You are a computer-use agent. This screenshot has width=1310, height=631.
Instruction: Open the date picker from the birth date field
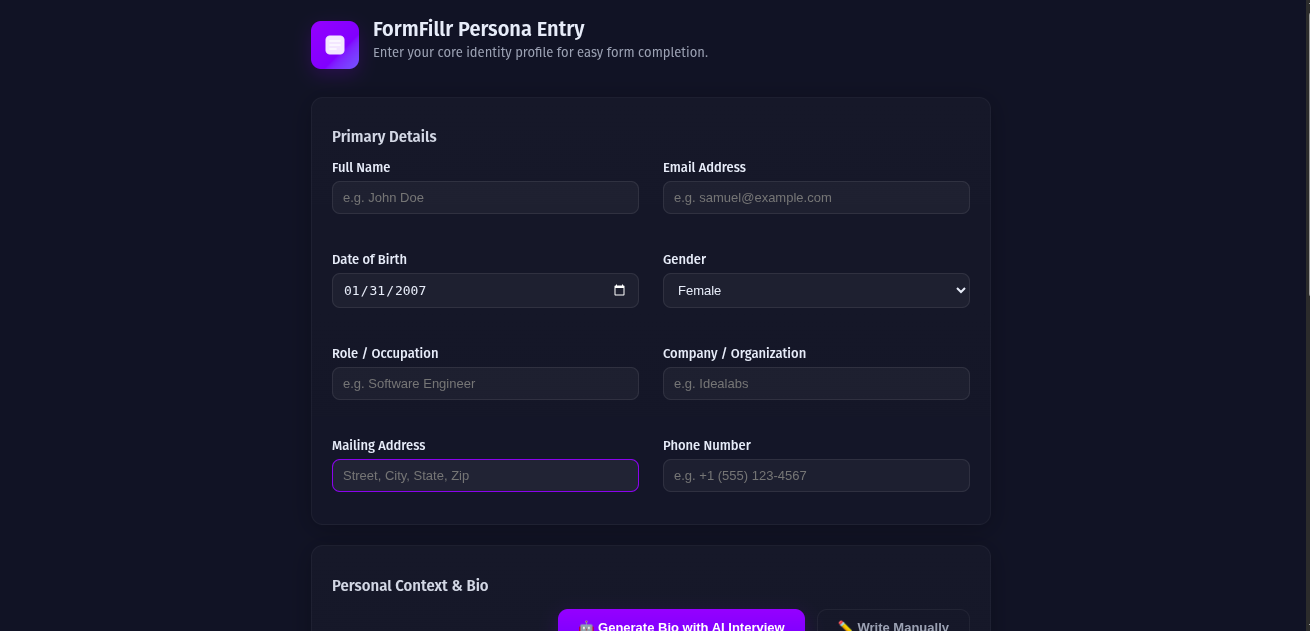(620, 290)
